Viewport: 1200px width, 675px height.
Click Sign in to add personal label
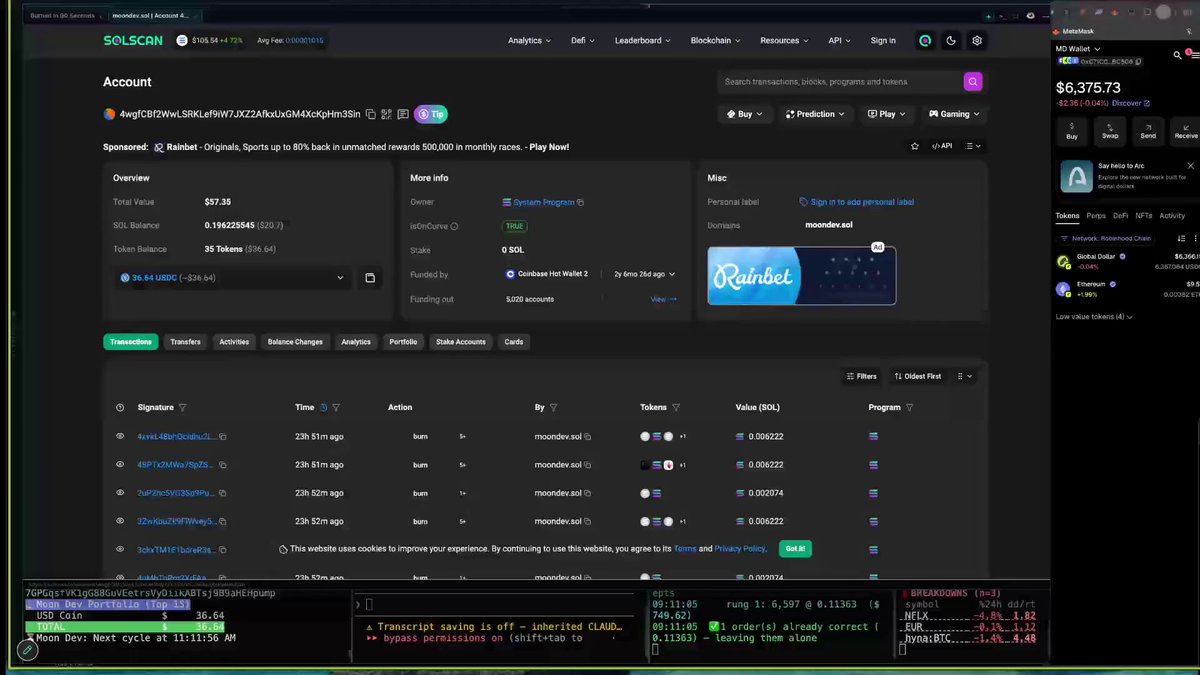pos(856,202)
